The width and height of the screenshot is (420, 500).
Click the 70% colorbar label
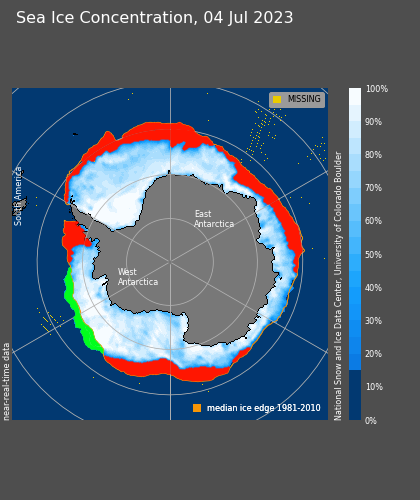373,188
